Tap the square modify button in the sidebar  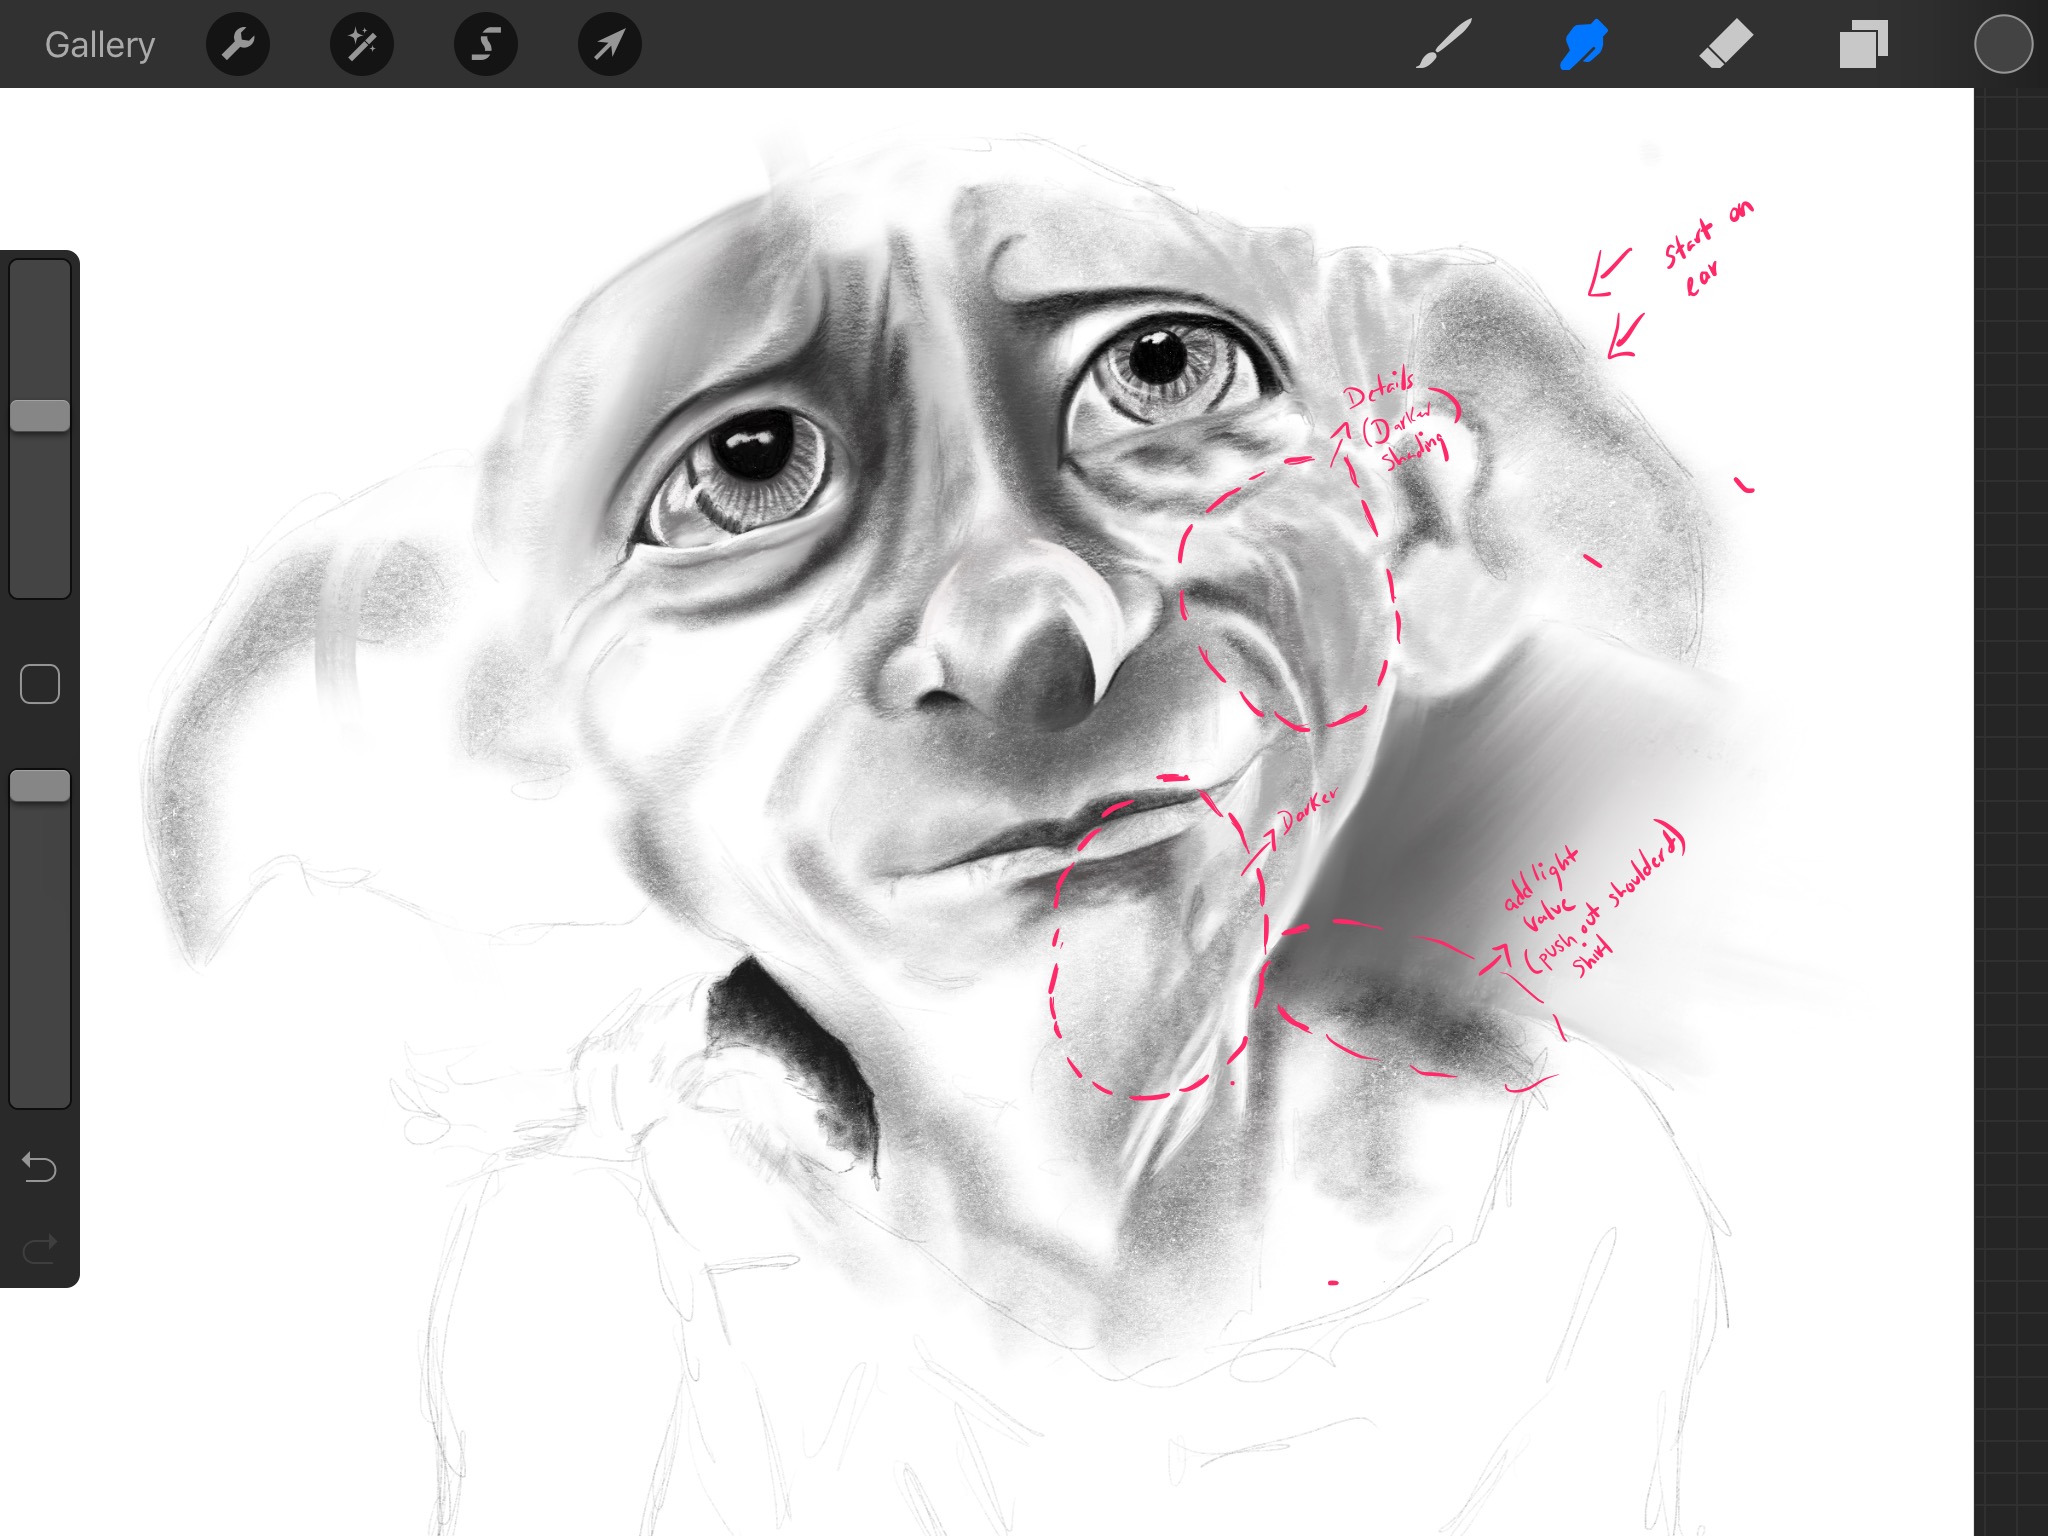pyautogui.click(x=40, y=684)
